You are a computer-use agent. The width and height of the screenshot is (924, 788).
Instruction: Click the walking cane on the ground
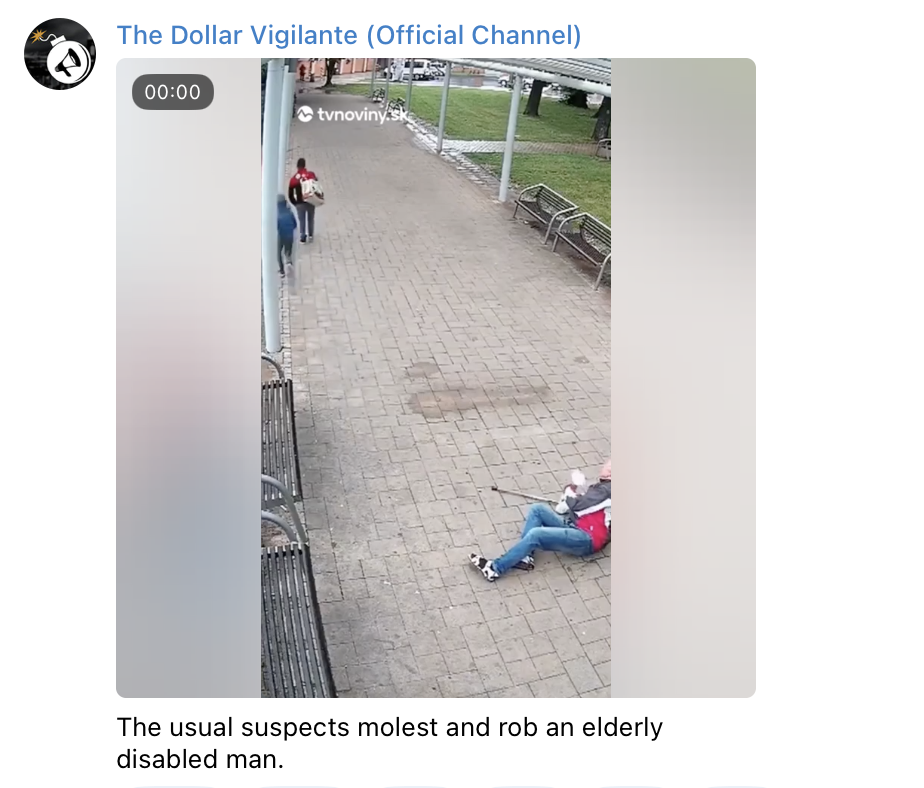pyautogui.click(x=524, y=494)
